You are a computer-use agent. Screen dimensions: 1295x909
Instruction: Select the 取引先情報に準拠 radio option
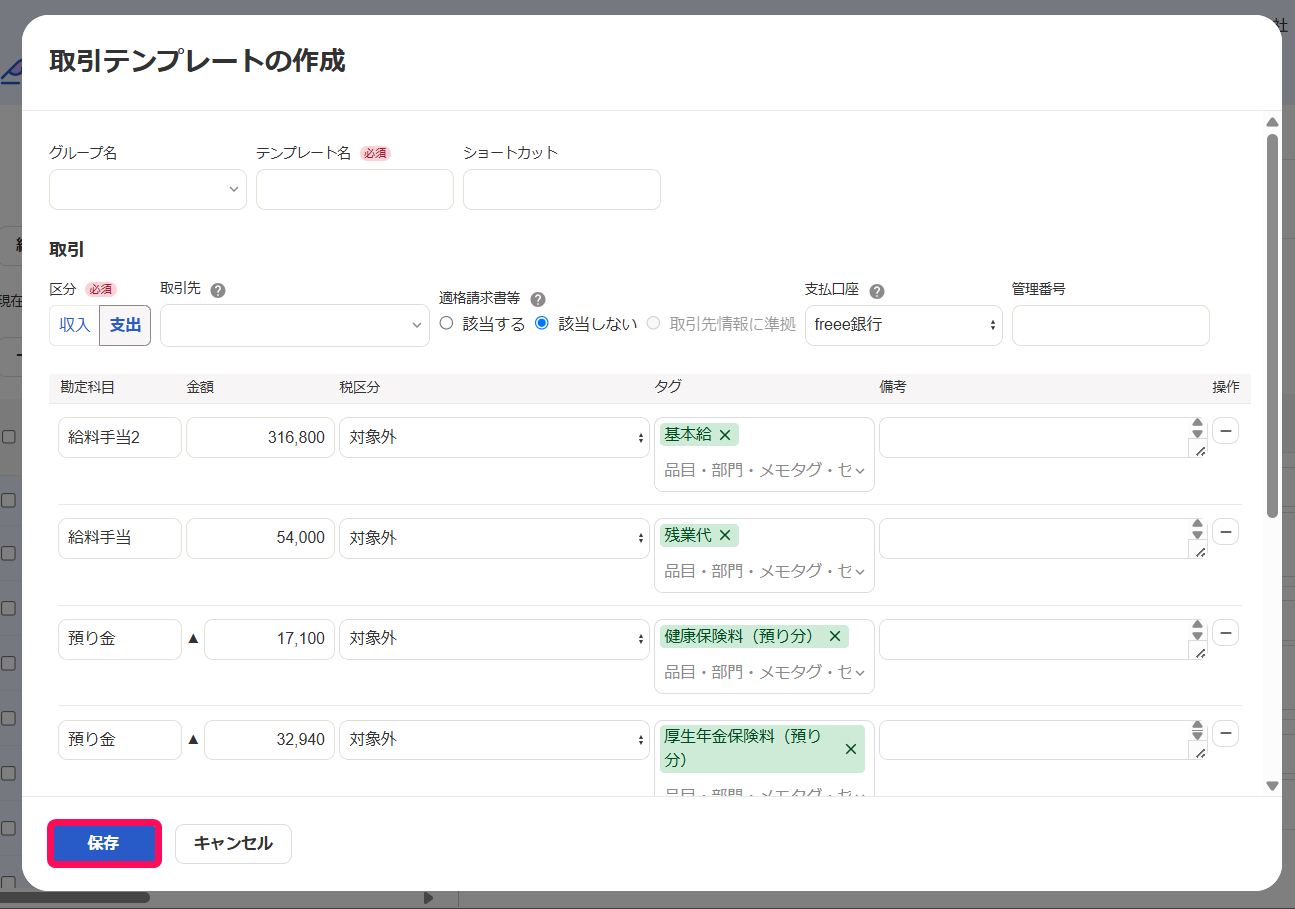[x=654, y=323]
